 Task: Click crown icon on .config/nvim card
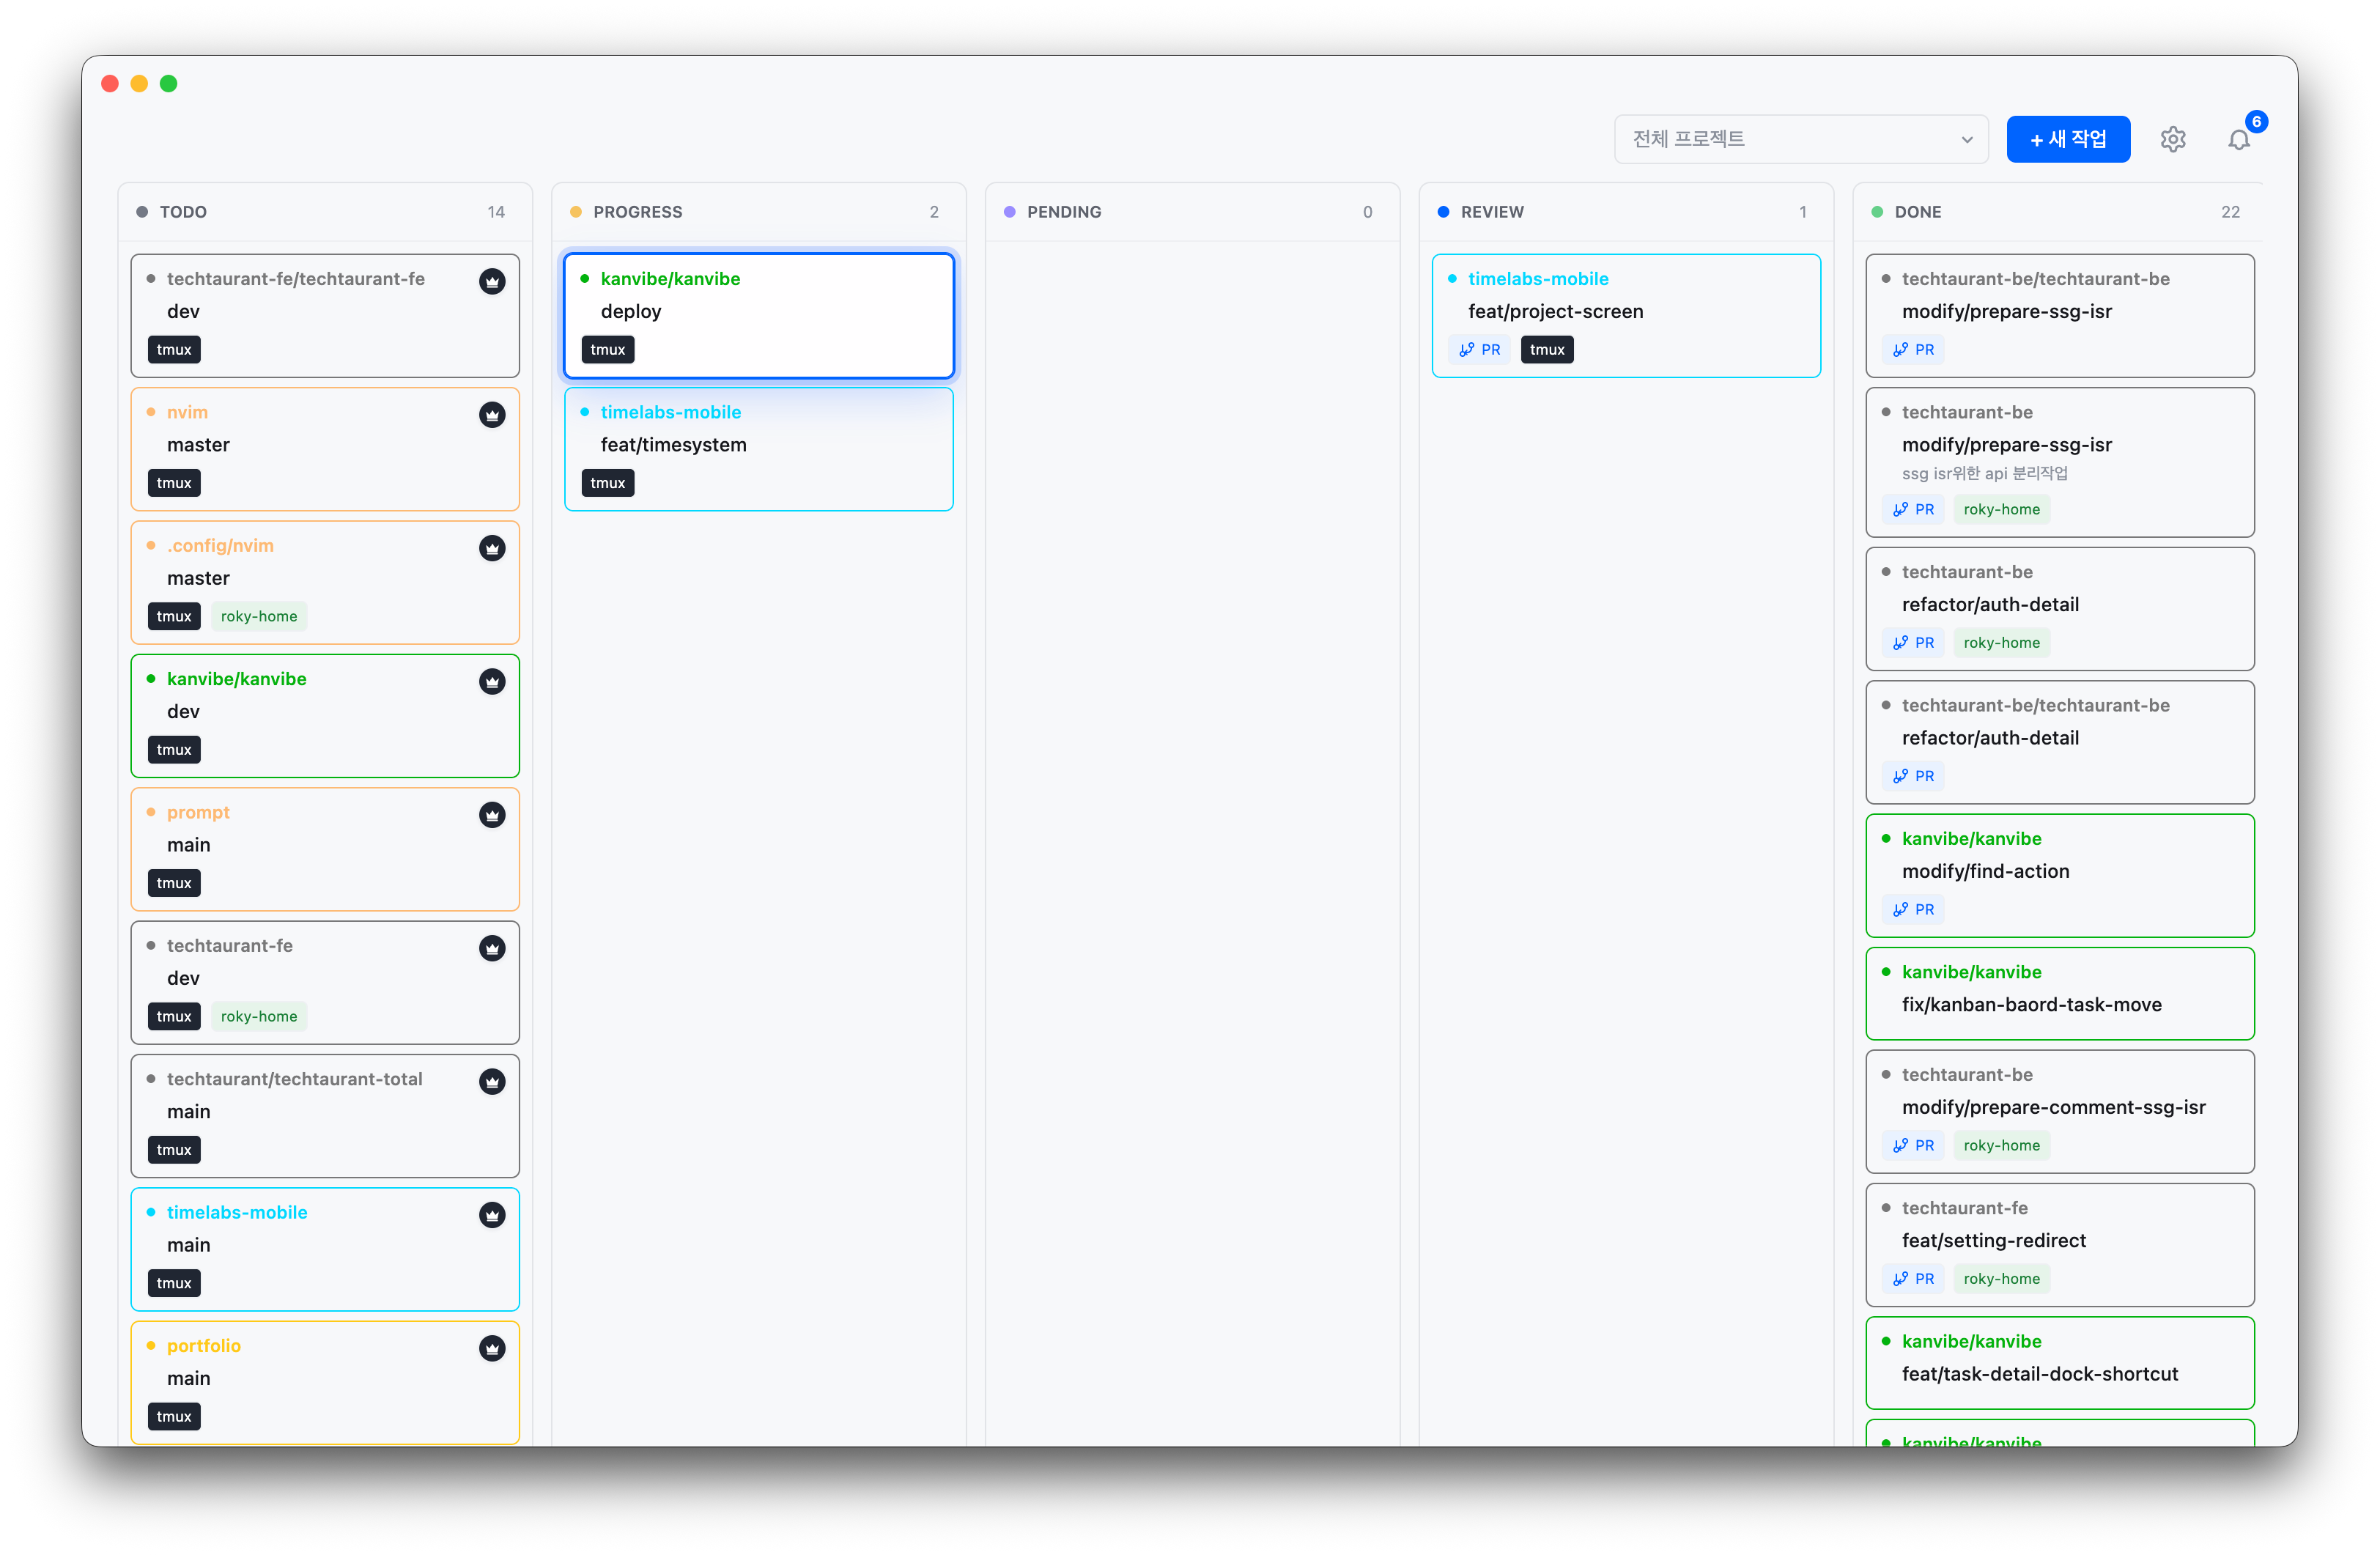[x=492, y=548]
